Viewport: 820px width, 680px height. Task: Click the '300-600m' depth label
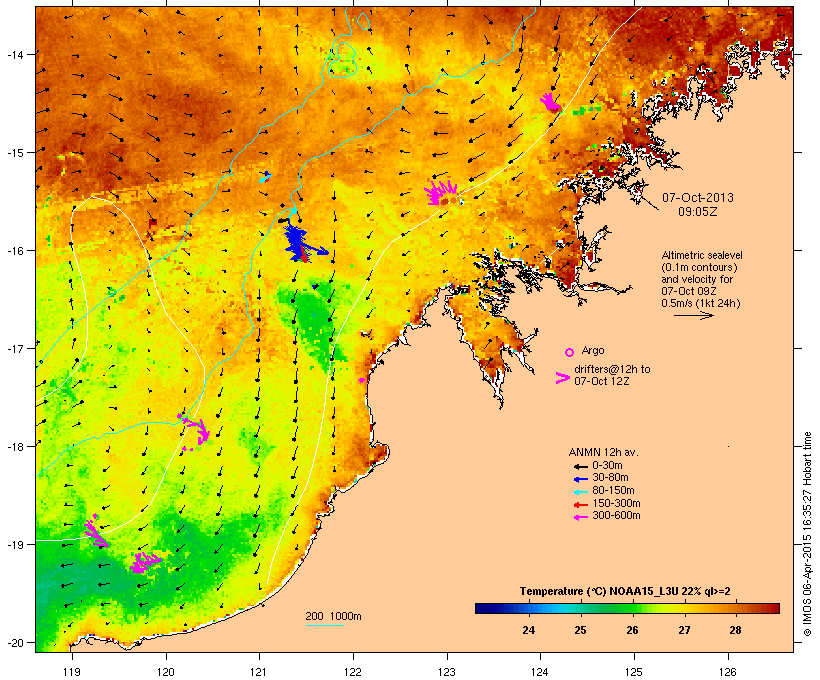[x=616, y=516]
